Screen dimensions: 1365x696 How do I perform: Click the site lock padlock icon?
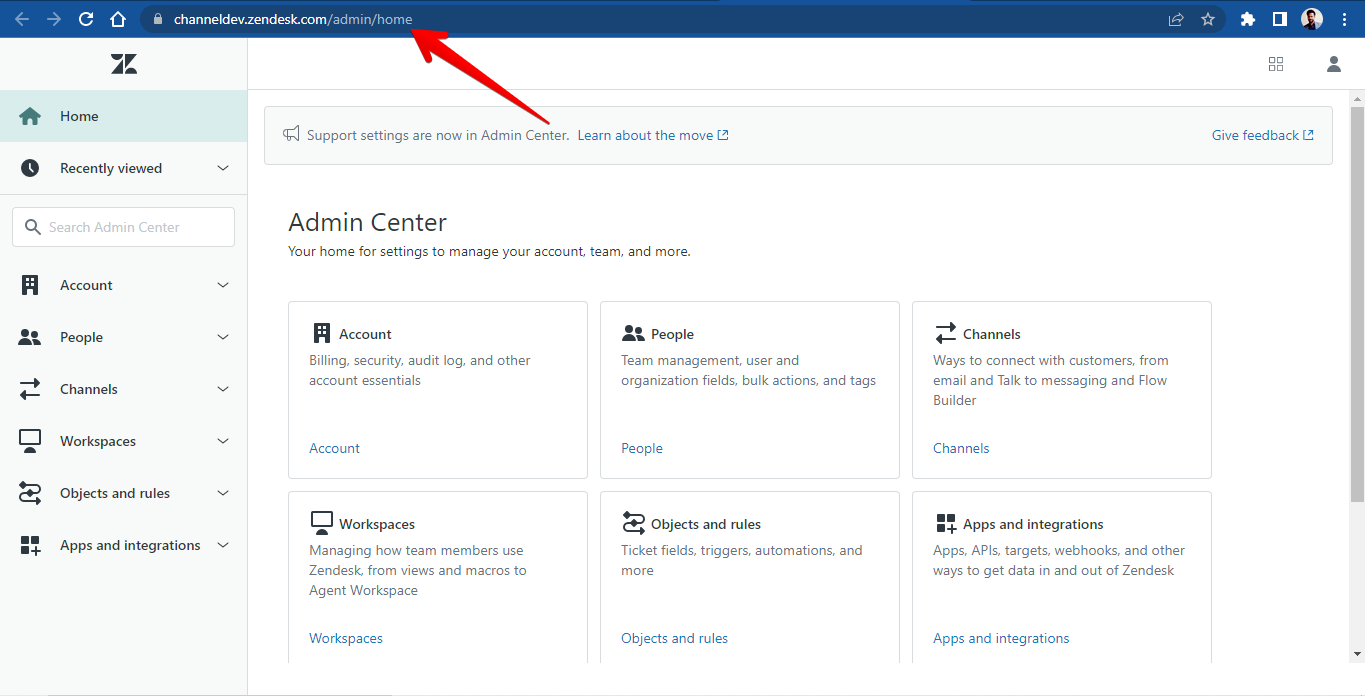point(157,19)
